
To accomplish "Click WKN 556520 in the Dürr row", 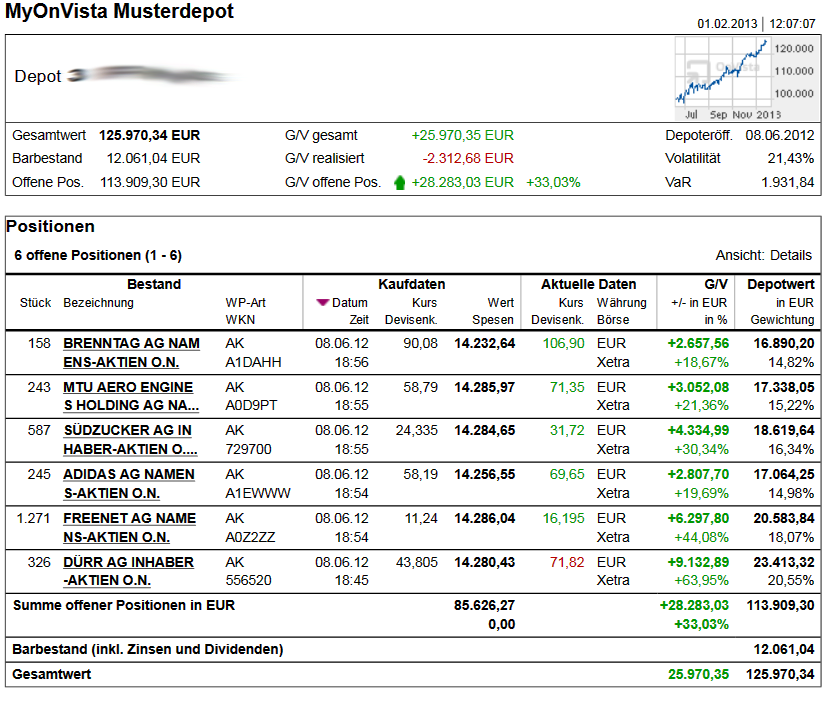I will pos(249,580).
